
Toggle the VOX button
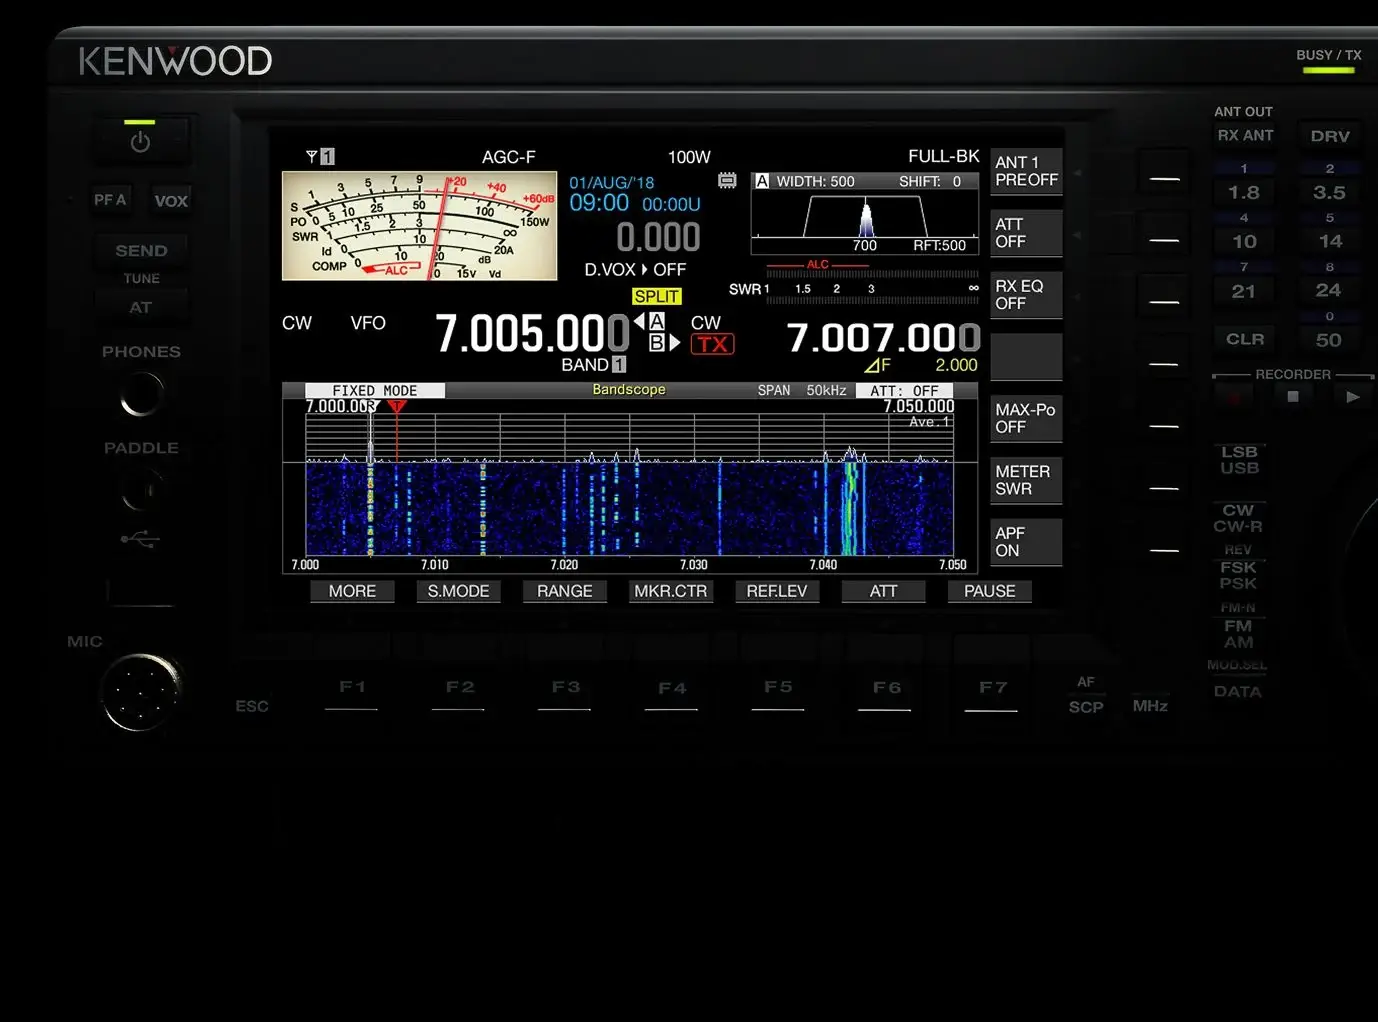pyautogui.click(x=171, y=201)
